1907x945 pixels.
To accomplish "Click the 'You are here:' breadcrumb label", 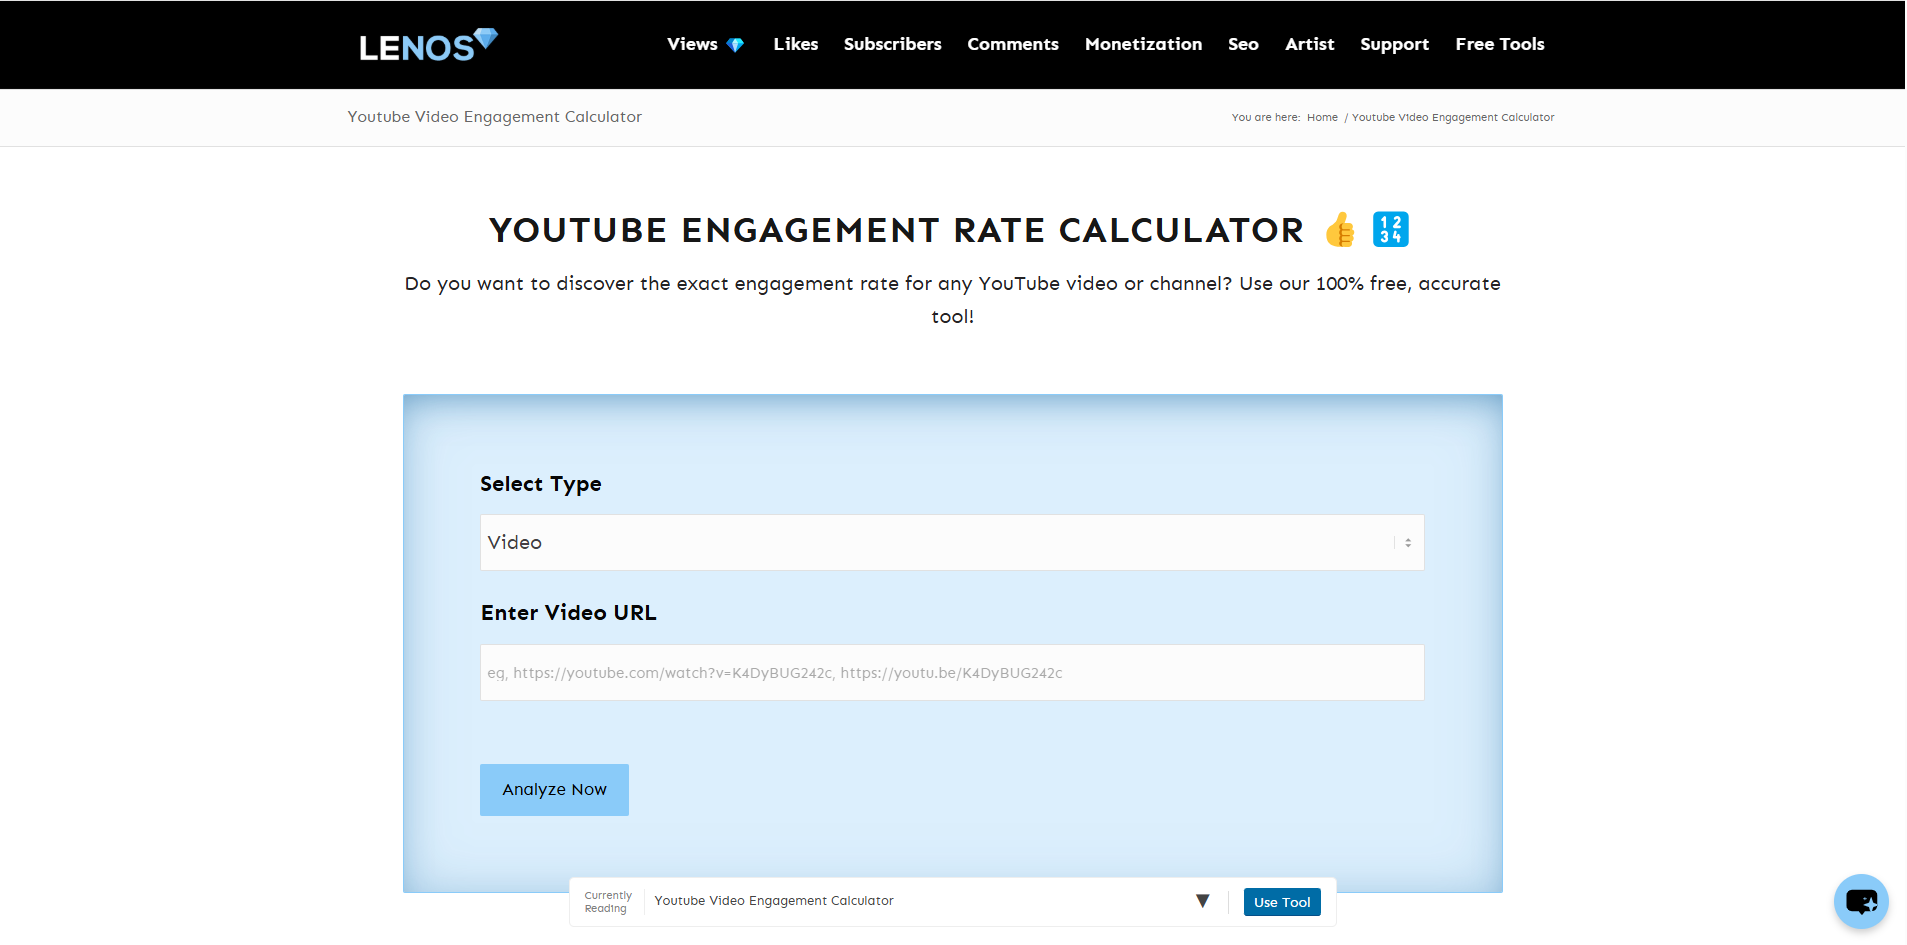I will click(x=1266, y=118).
